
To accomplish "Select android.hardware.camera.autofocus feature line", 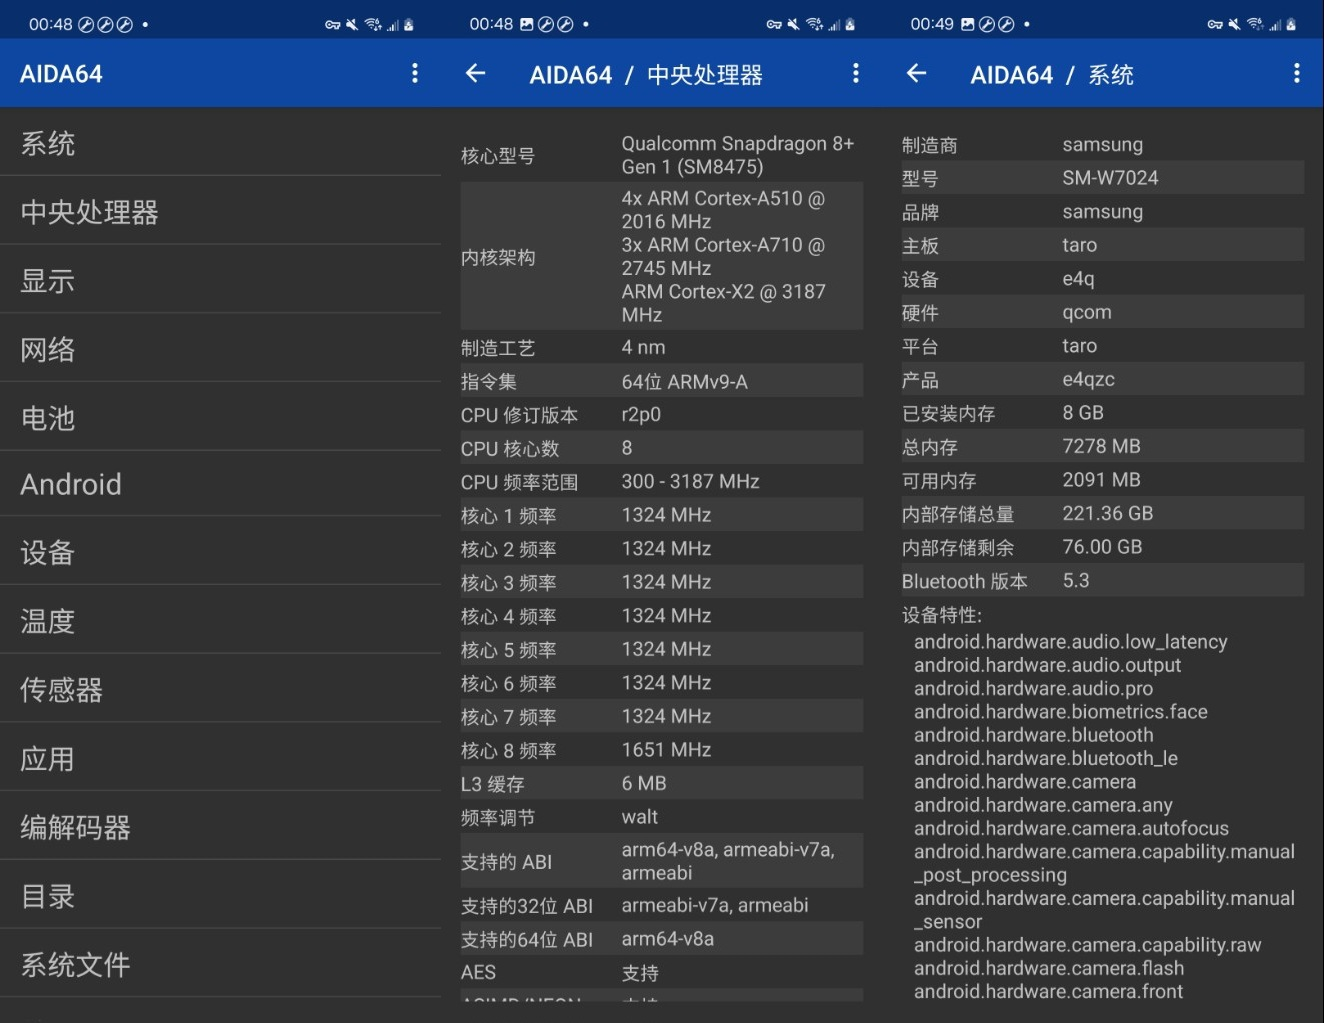I will pos(1071,828).
